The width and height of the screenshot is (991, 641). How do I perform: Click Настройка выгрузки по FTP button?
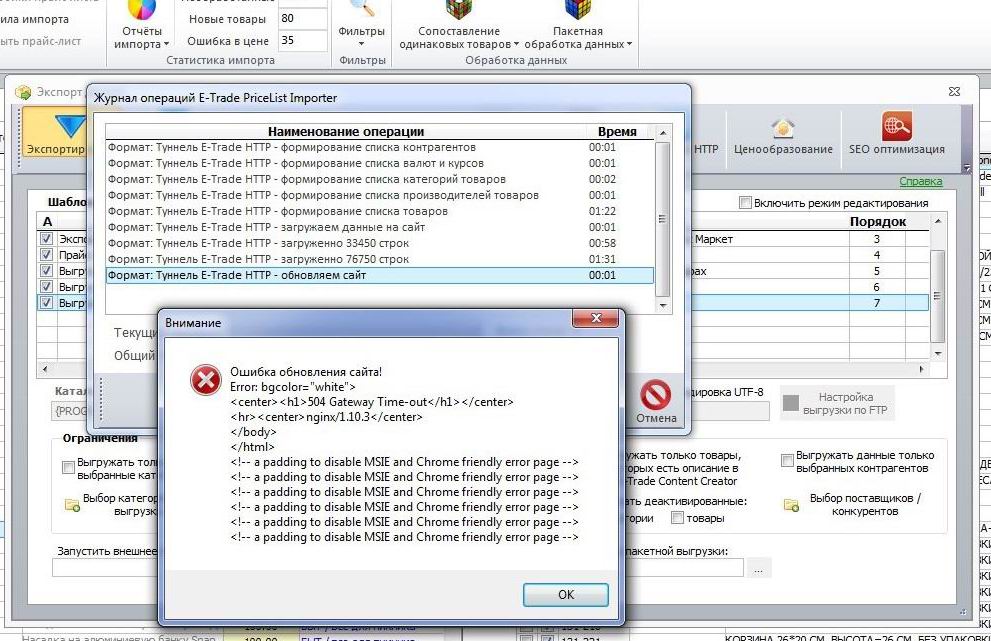tap(836, 403)
